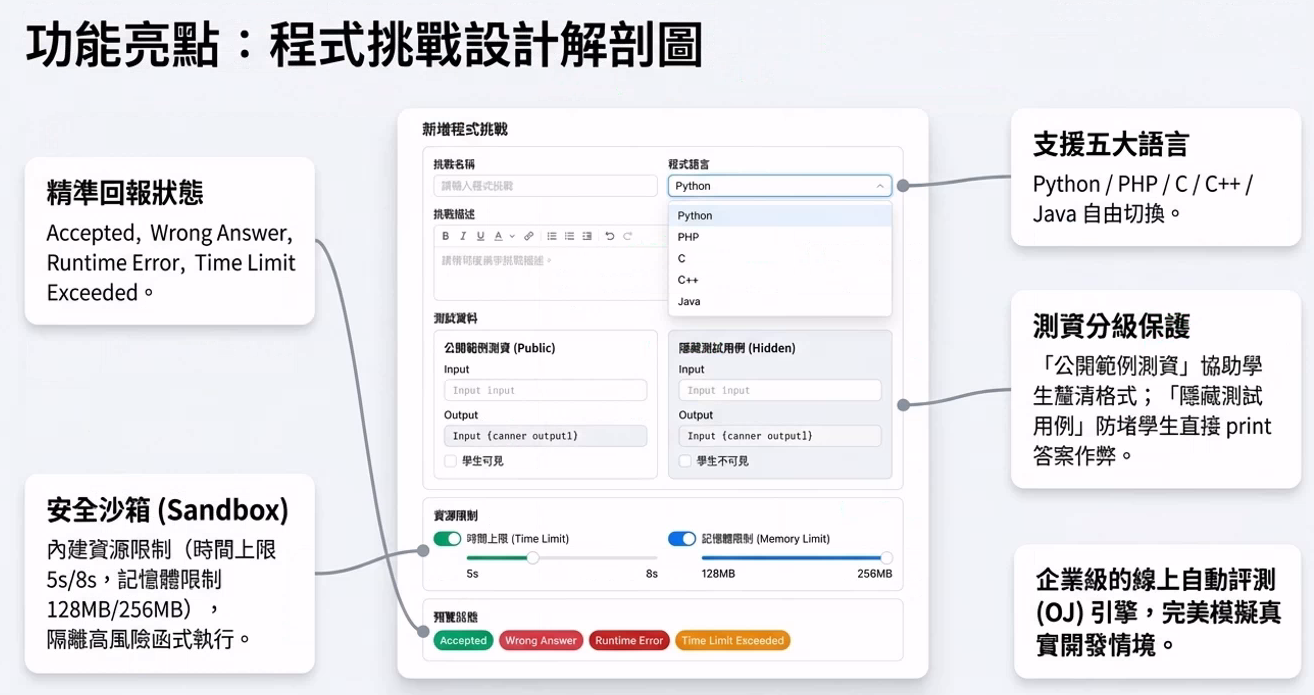
Task: Pick C++ from the language options
Action: (688, 280)
